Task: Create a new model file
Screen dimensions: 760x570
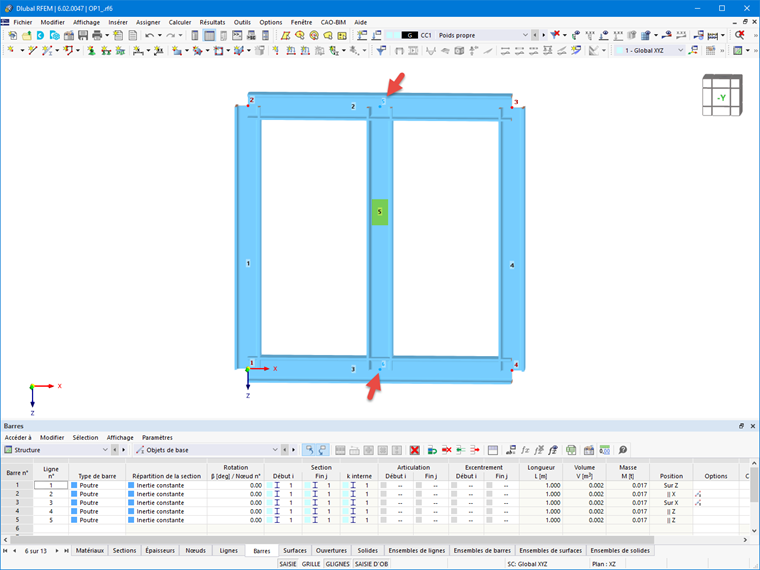Action: click(13, 35)
